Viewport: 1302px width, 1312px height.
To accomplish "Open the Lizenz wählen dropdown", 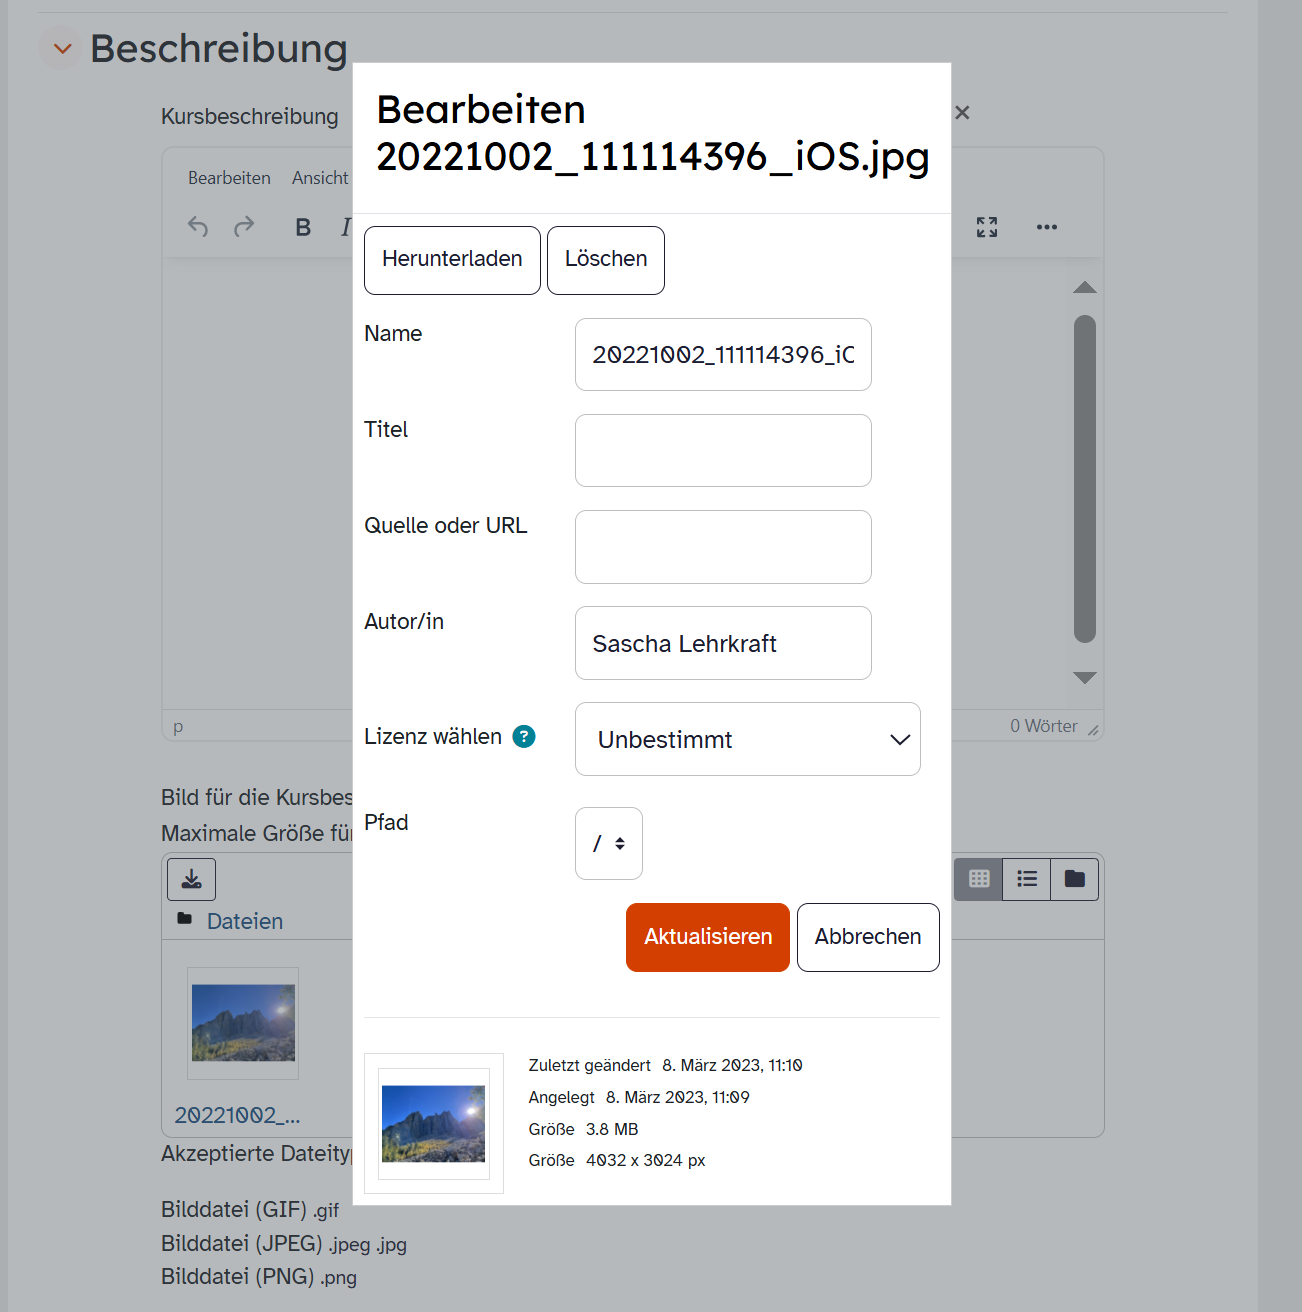I will [748, 739].
